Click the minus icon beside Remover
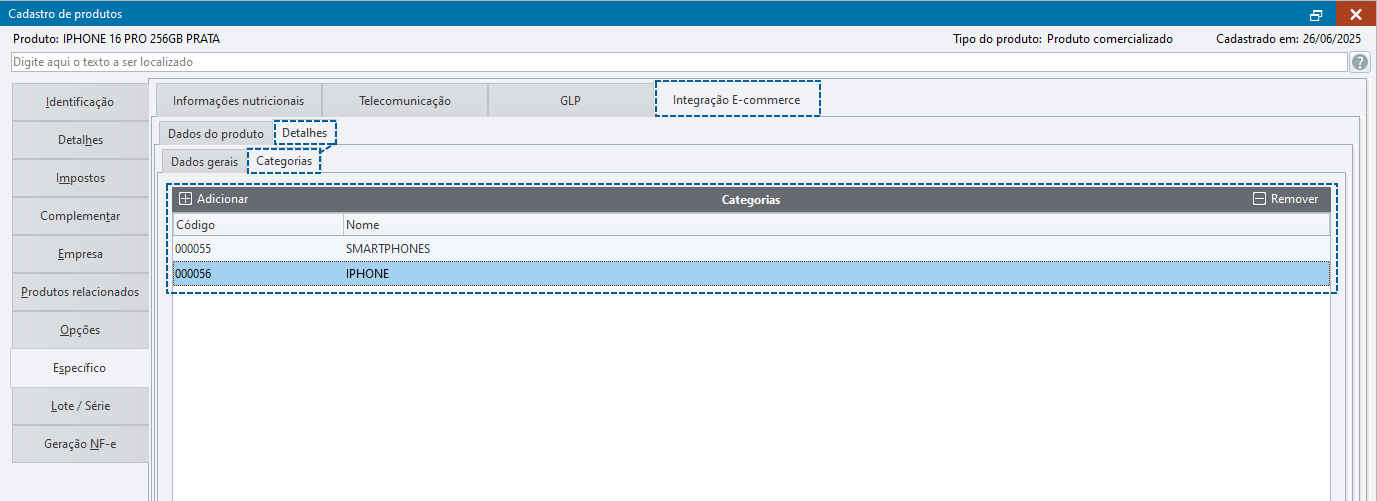This screenshot has height=501, width=1377. point(1259,199)
